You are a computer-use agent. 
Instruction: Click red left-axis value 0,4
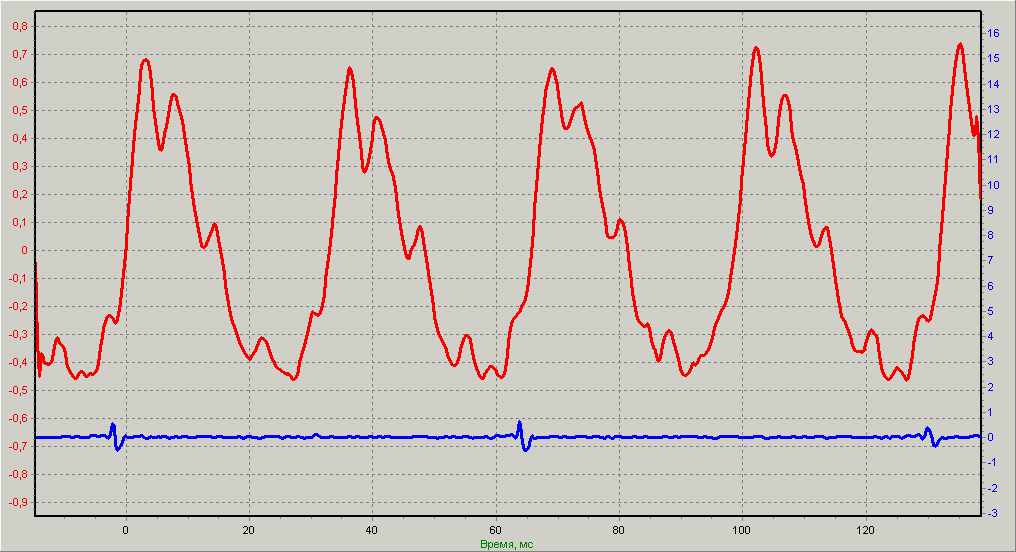19,139
